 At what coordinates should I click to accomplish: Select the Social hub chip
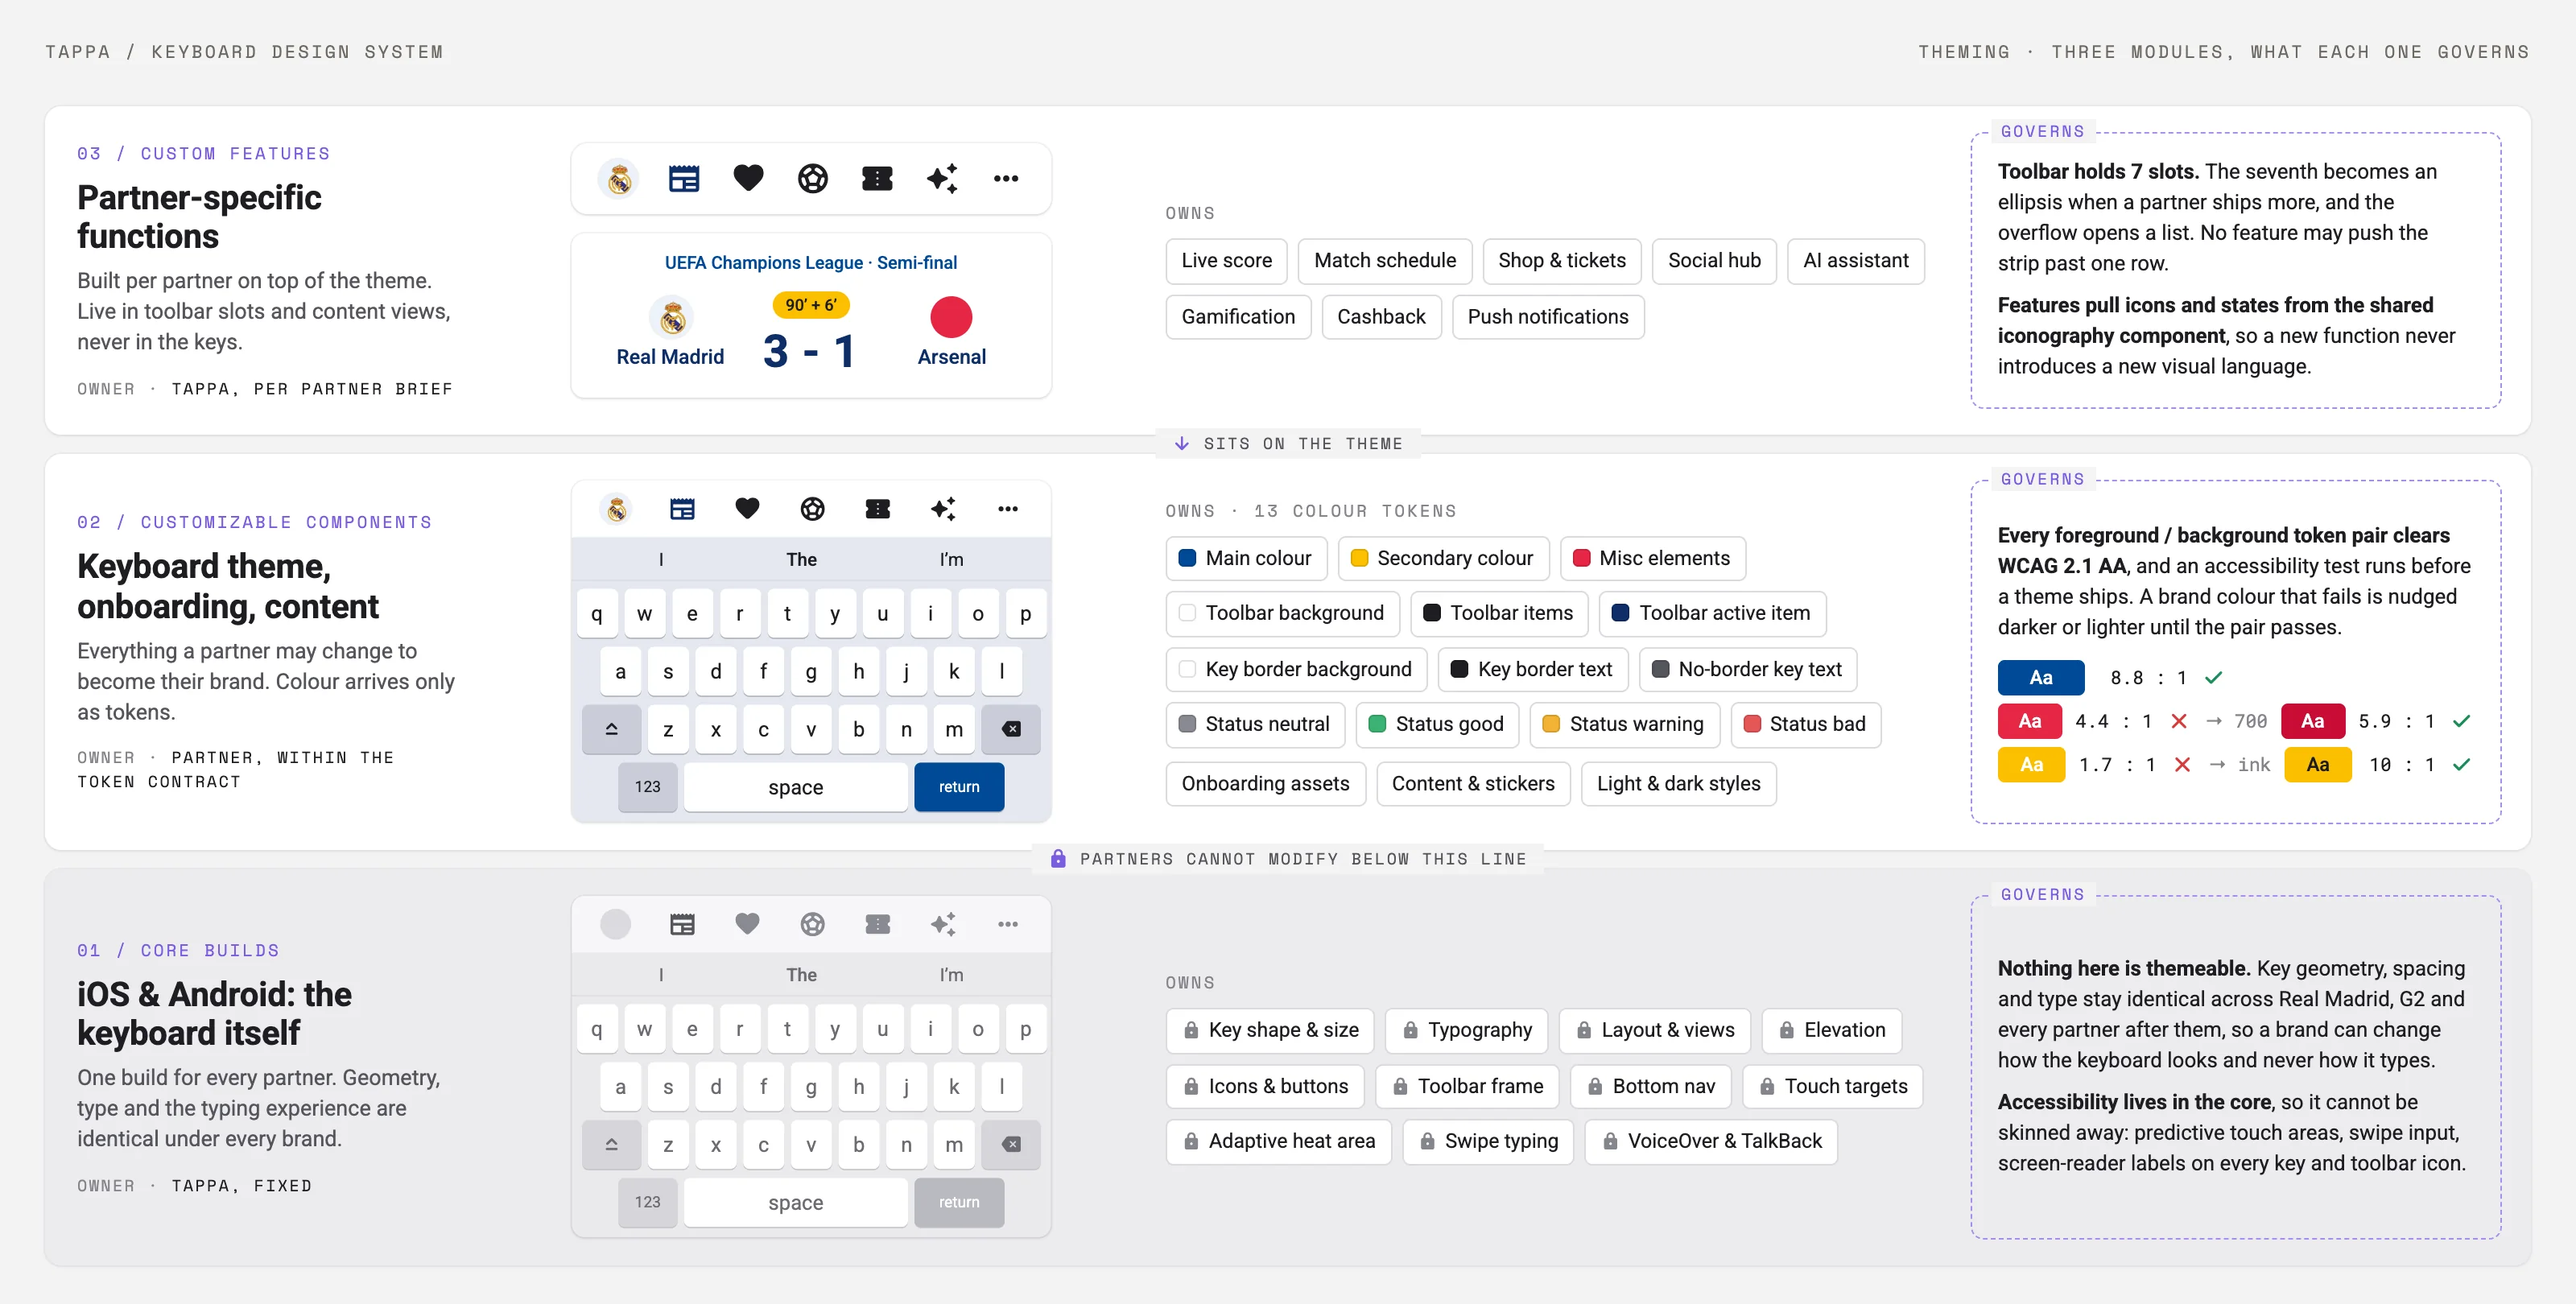click(1714, 261)
